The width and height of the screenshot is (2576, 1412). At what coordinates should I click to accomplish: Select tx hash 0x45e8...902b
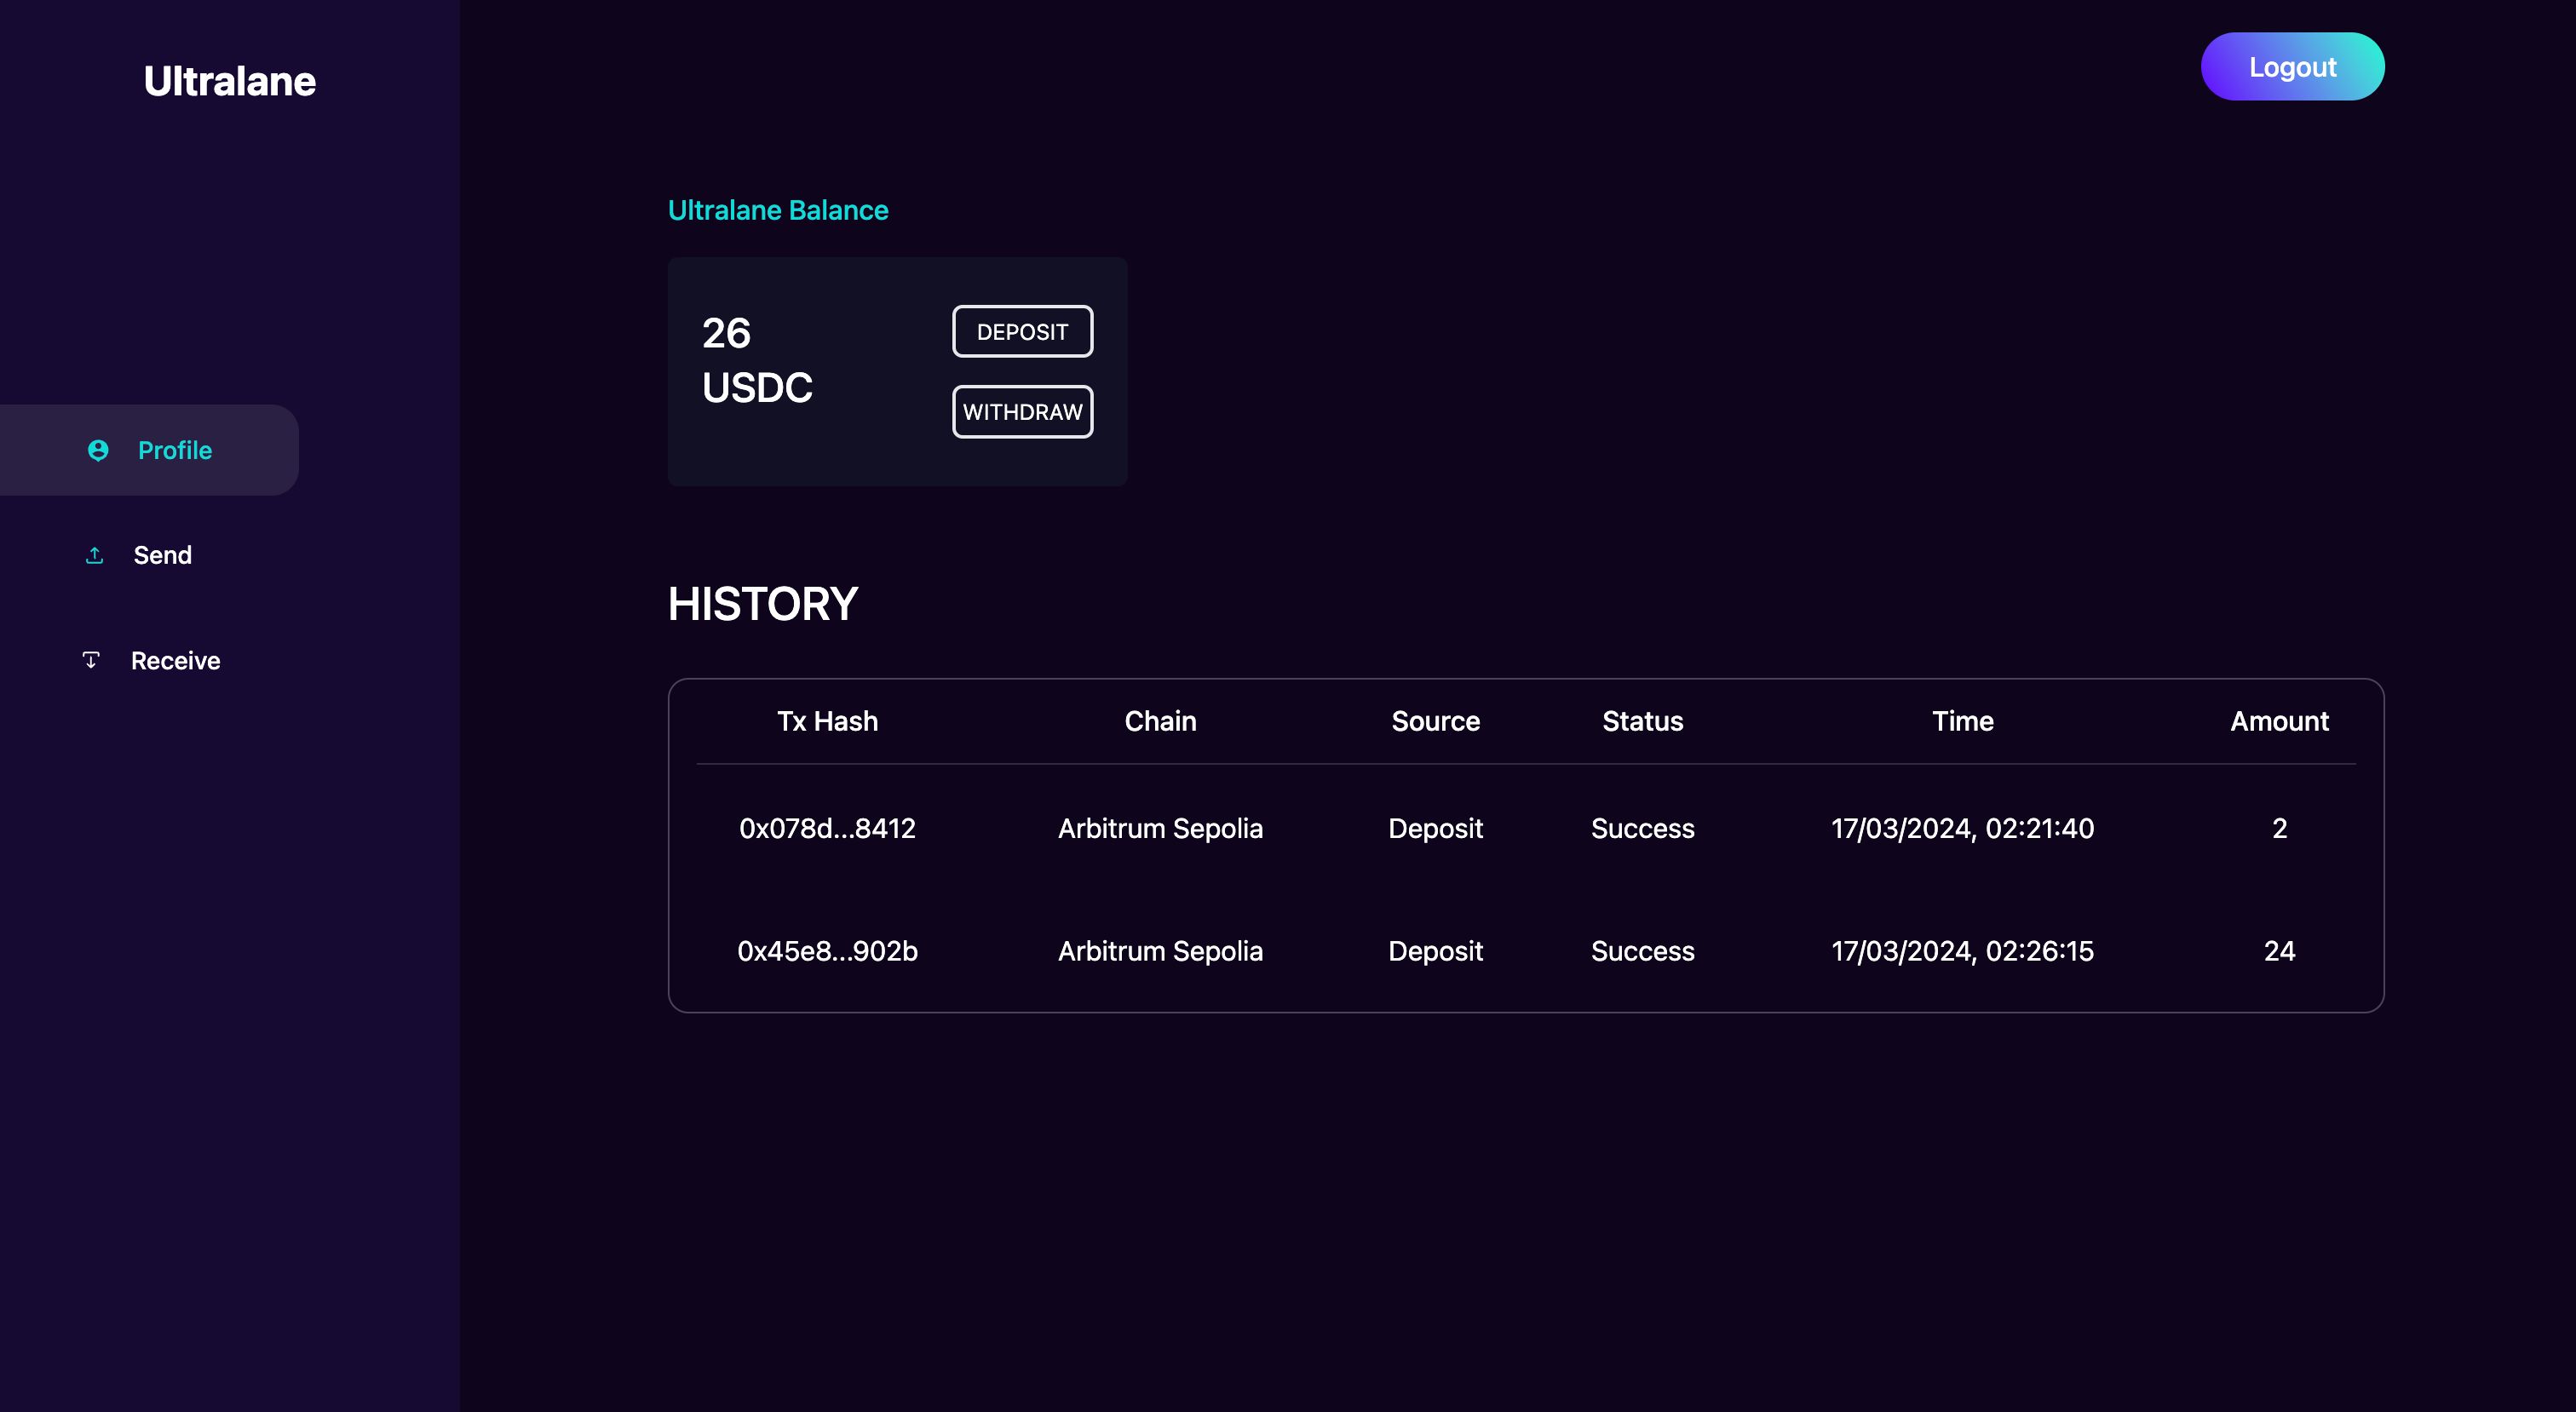827,951
